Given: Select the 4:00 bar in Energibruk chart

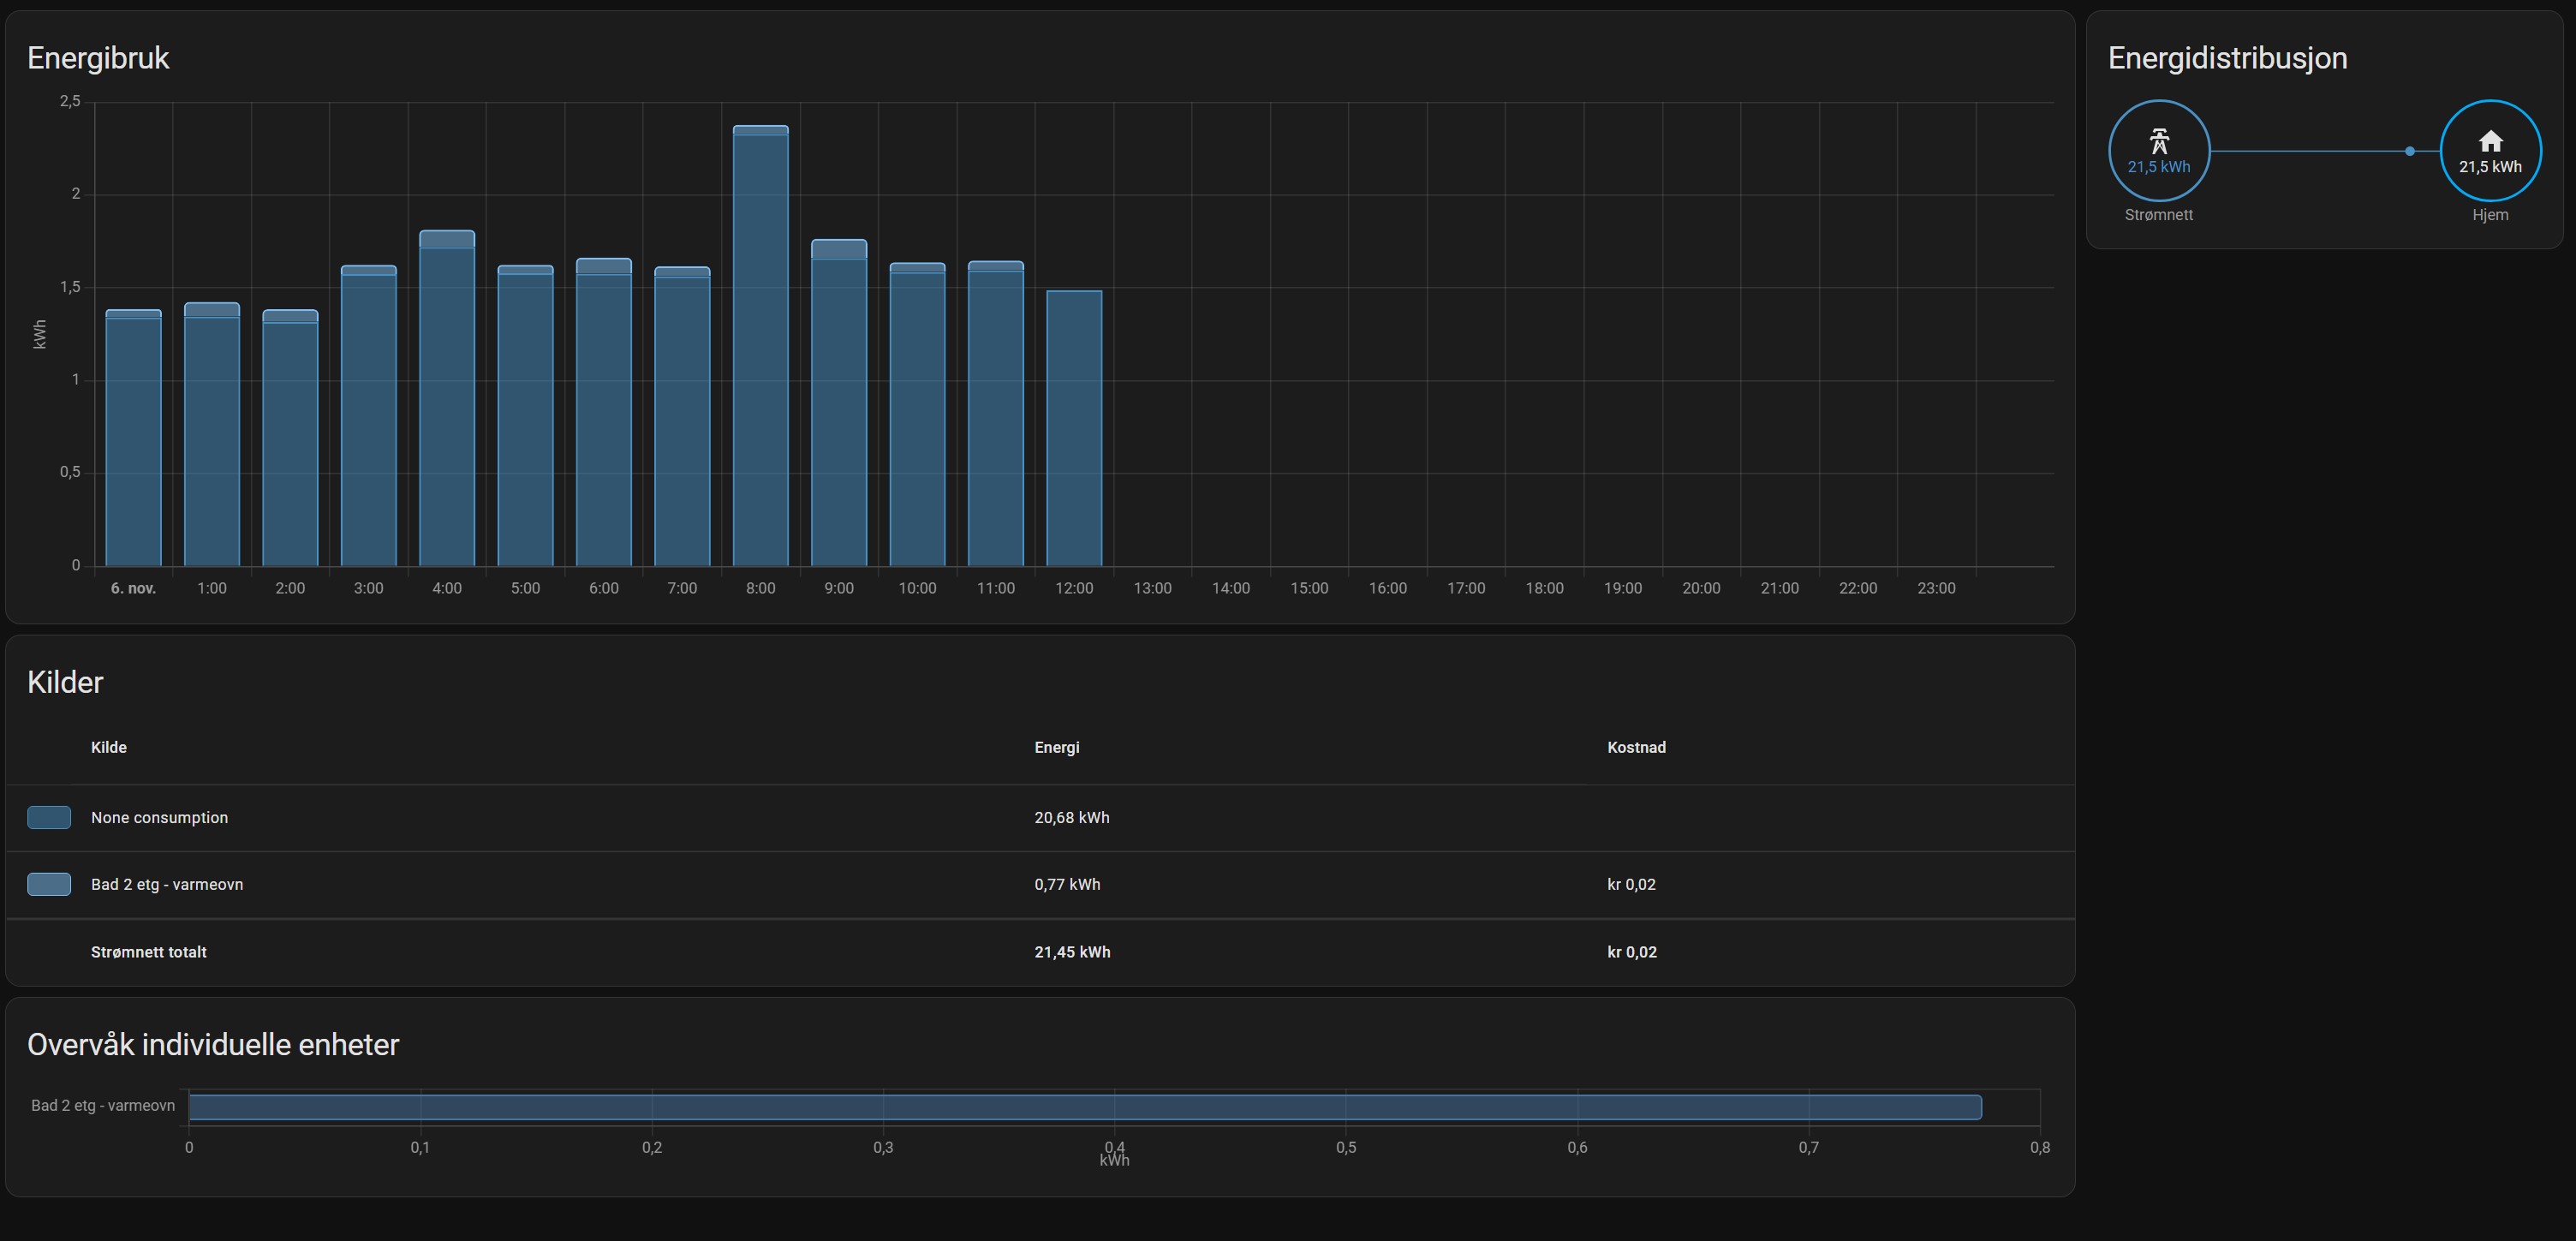Looking at the screenshot, I should pyautogui.click(x=447, y=398).
